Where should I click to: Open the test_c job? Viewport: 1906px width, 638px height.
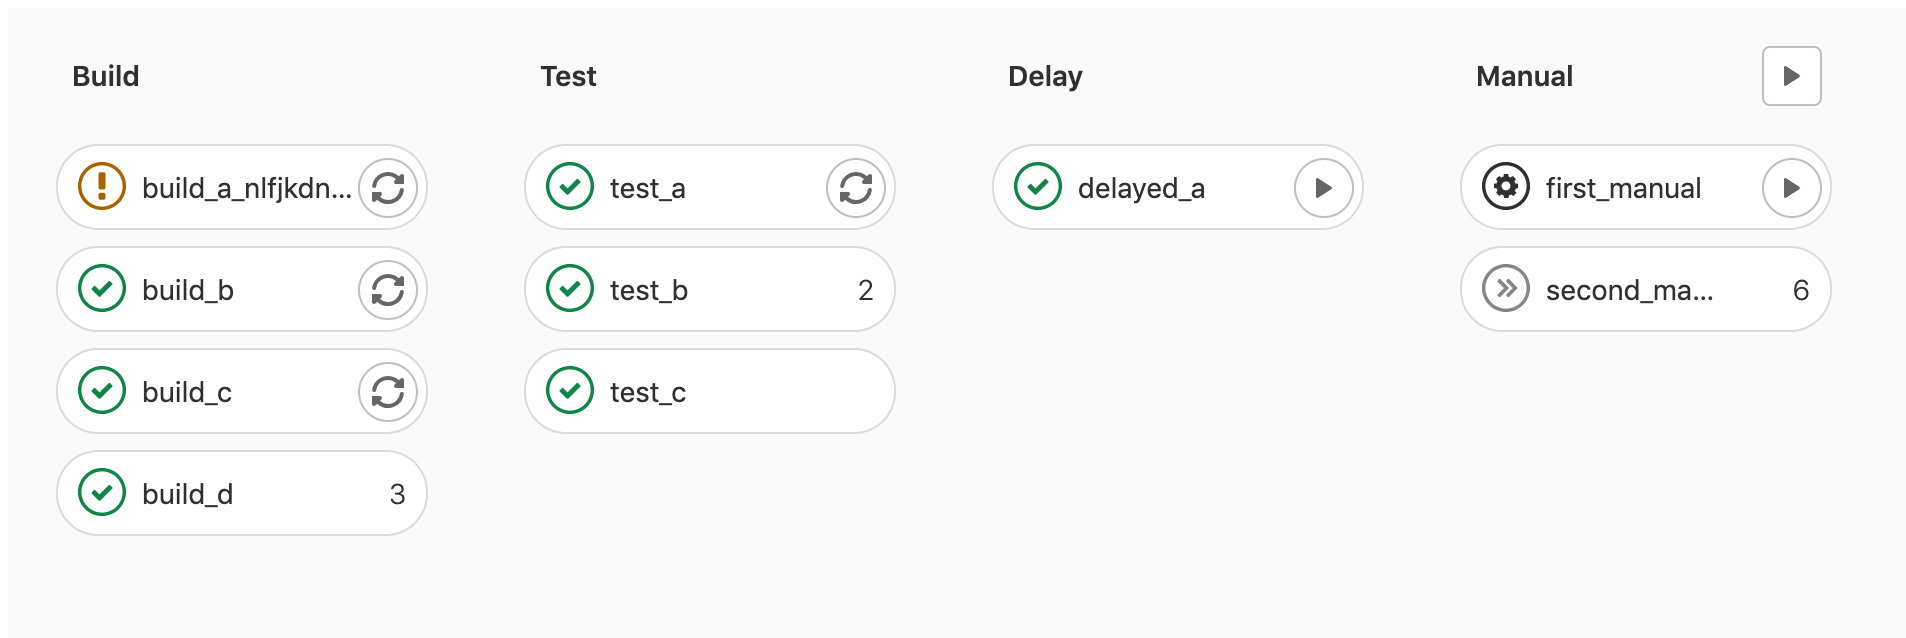pyautogui.click(x=710, y=391)
